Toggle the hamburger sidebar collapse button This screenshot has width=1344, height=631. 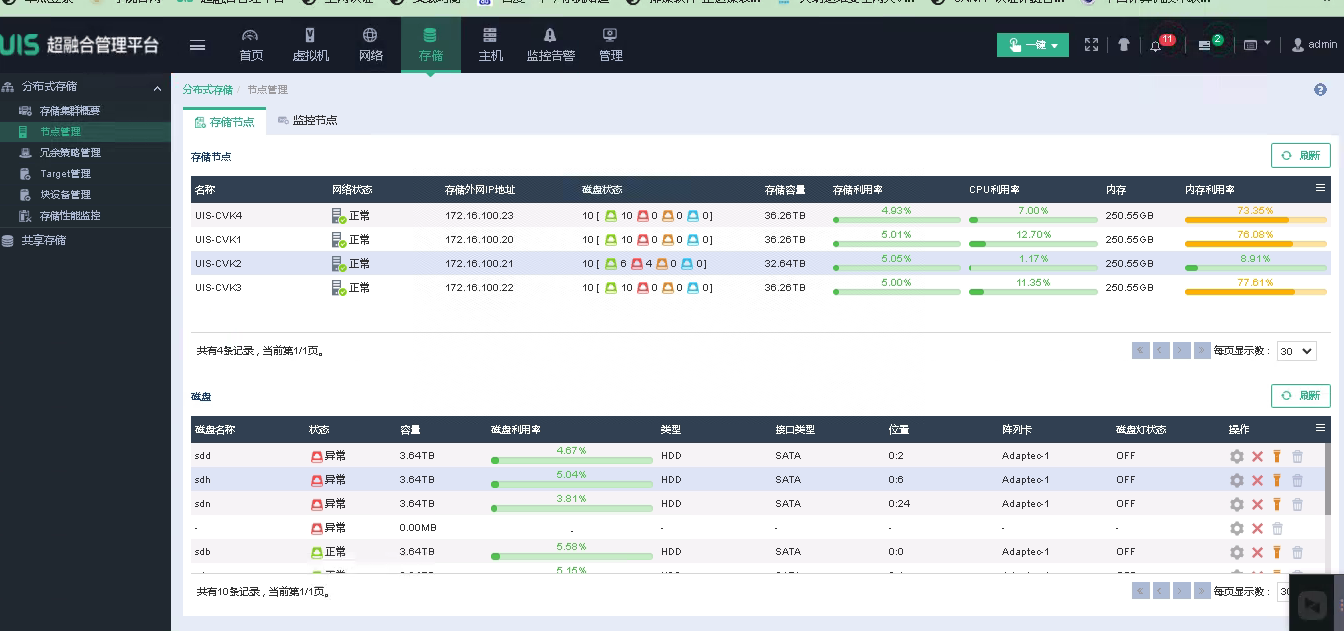(x=197, y=45)
